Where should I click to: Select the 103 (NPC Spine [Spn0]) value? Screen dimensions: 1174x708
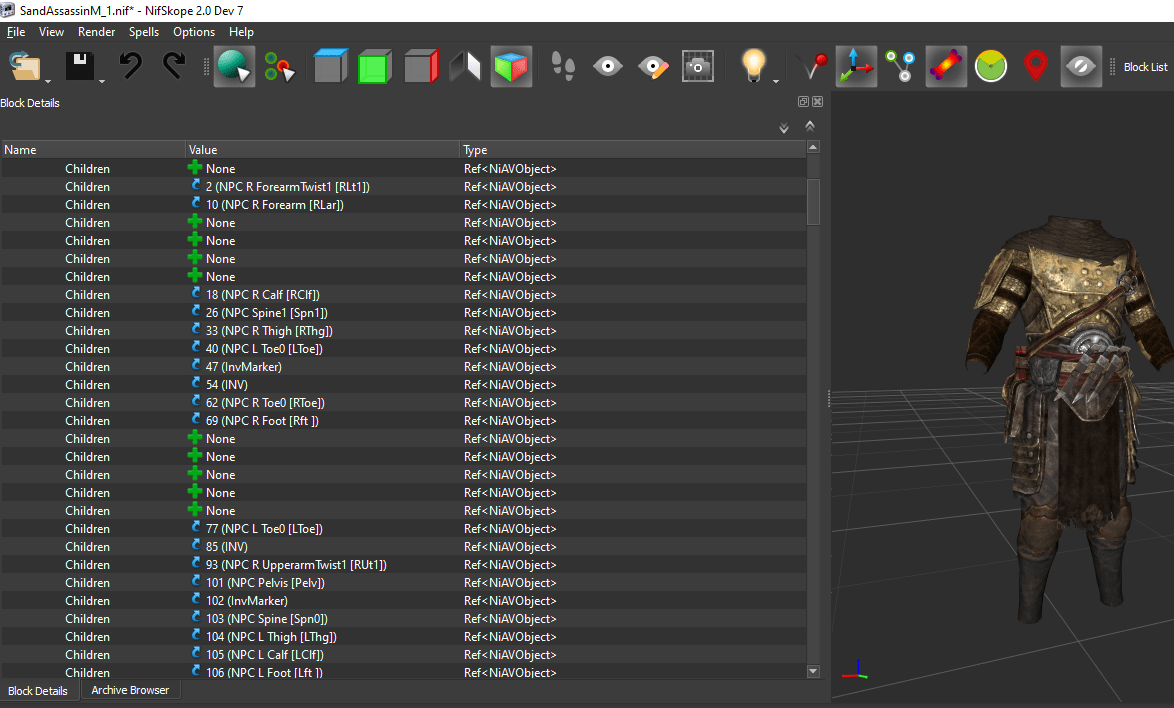tap(267, 619)
